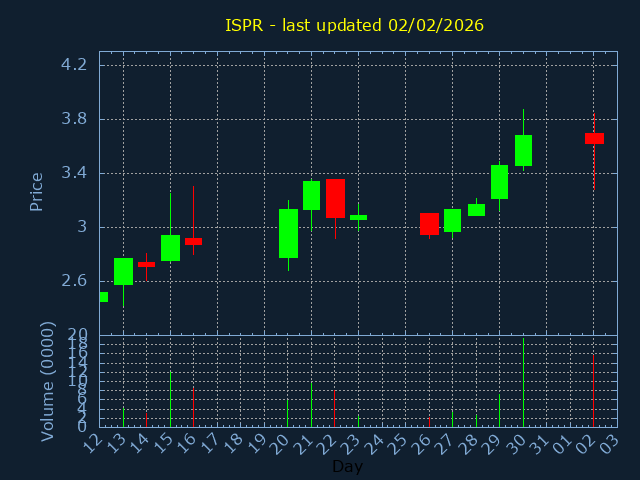The image size is (640, 480).
Task: Click the green volume bar on day 15
Action: (170, 399)
